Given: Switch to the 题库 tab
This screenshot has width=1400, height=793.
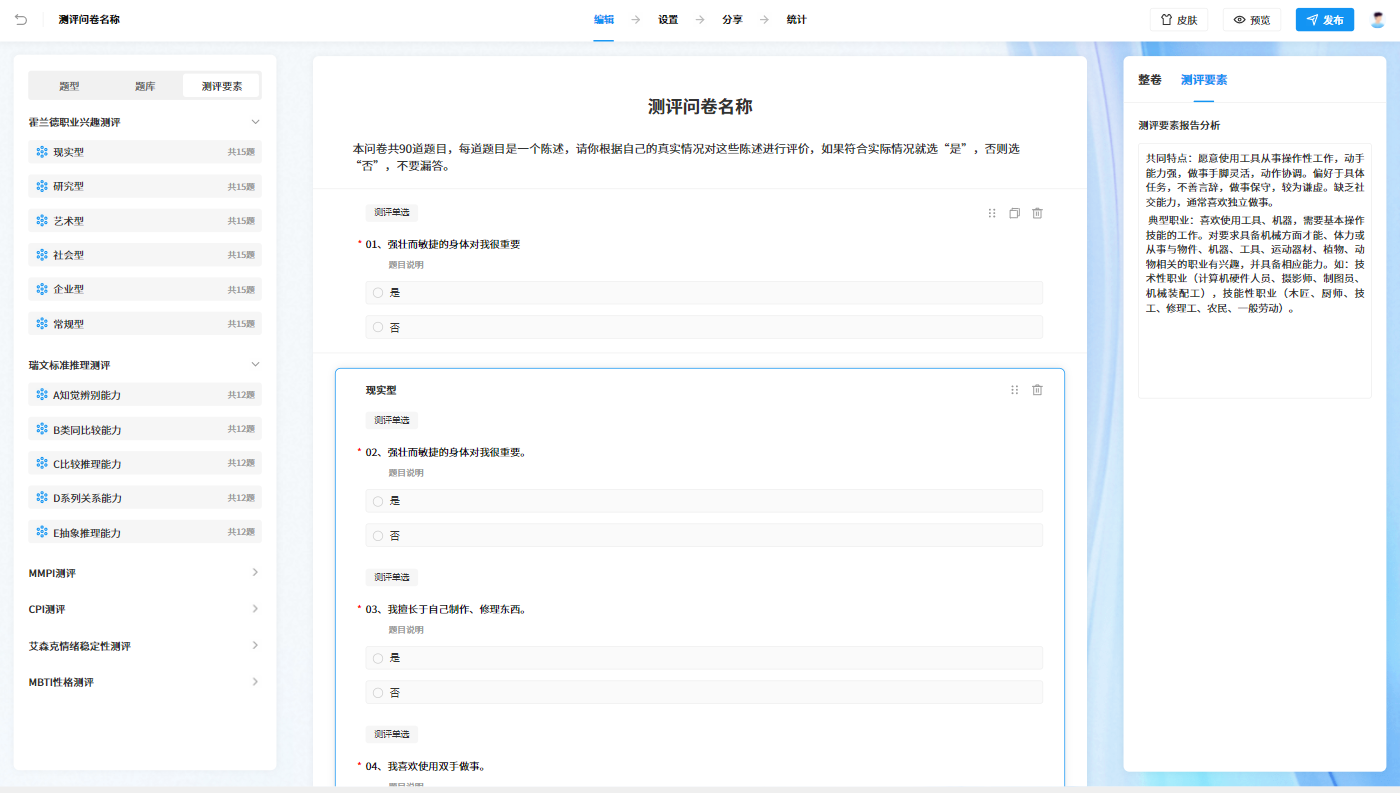Looking at the screenshot, I should pyautogui.click(x=144, y=85).
